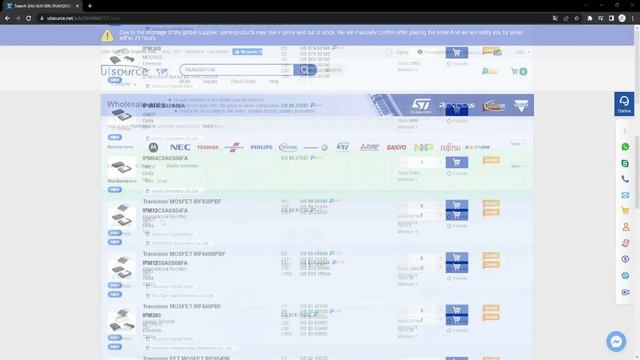Click the email envelope icon in sidebar
The image size is (640, 360).
625,195
